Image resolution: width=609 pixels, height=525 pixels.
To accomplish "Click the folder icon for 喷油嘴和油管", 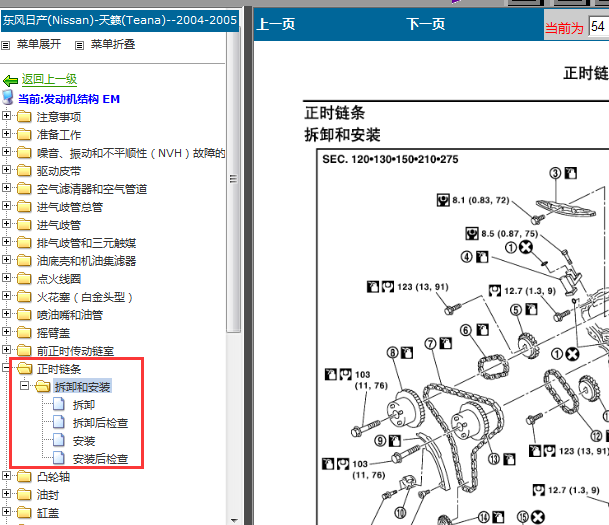I will point(24,314).
